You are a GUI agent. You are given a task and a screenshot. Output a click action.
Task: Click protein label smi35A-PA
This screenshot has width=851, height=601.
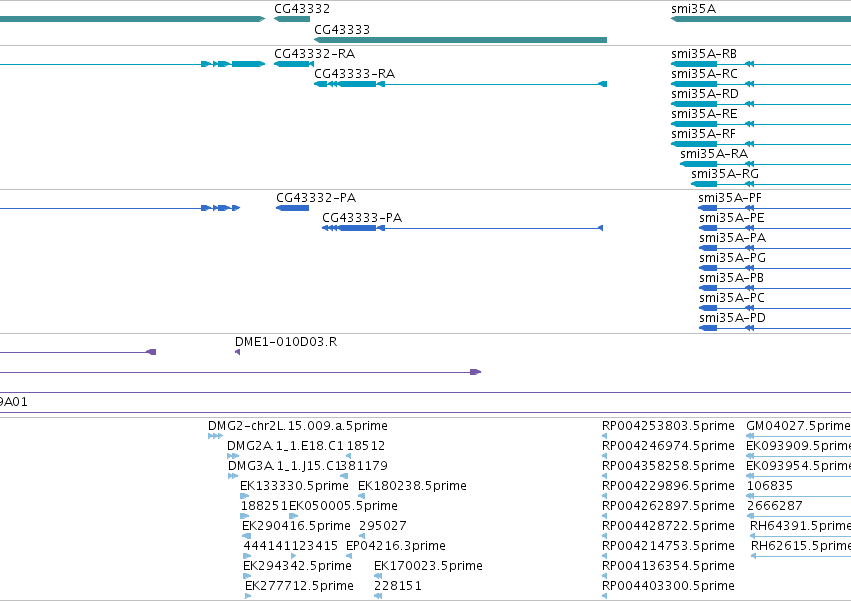click(x=733, y=238)
